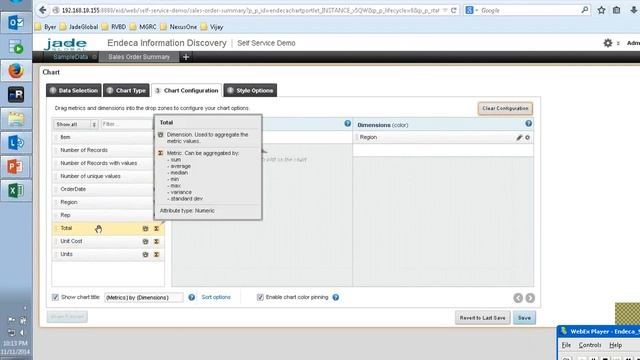
Task: Open the search engine dropdown in Google box
Action: coord(471,10)
